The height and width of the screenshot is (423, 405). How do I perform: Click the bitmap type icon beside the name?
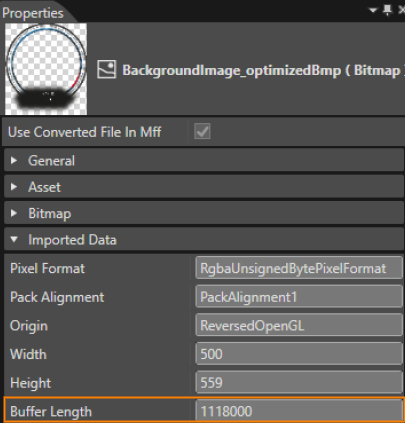point(107,69)
